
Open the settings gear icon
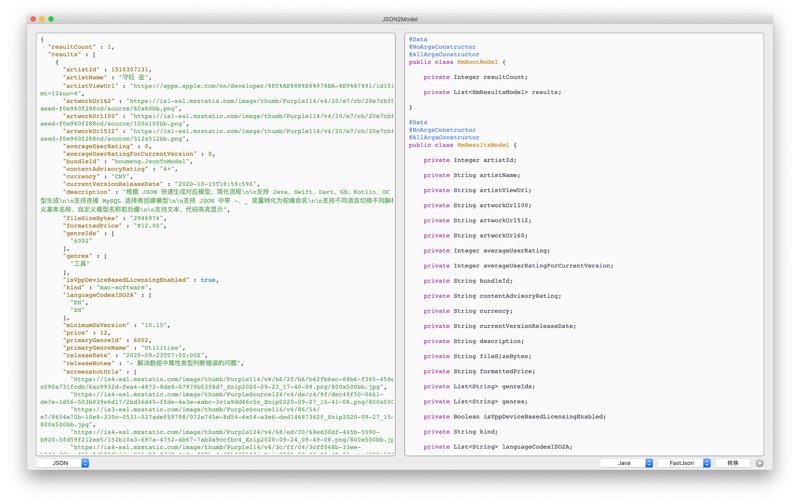click(x=759, y=463)
